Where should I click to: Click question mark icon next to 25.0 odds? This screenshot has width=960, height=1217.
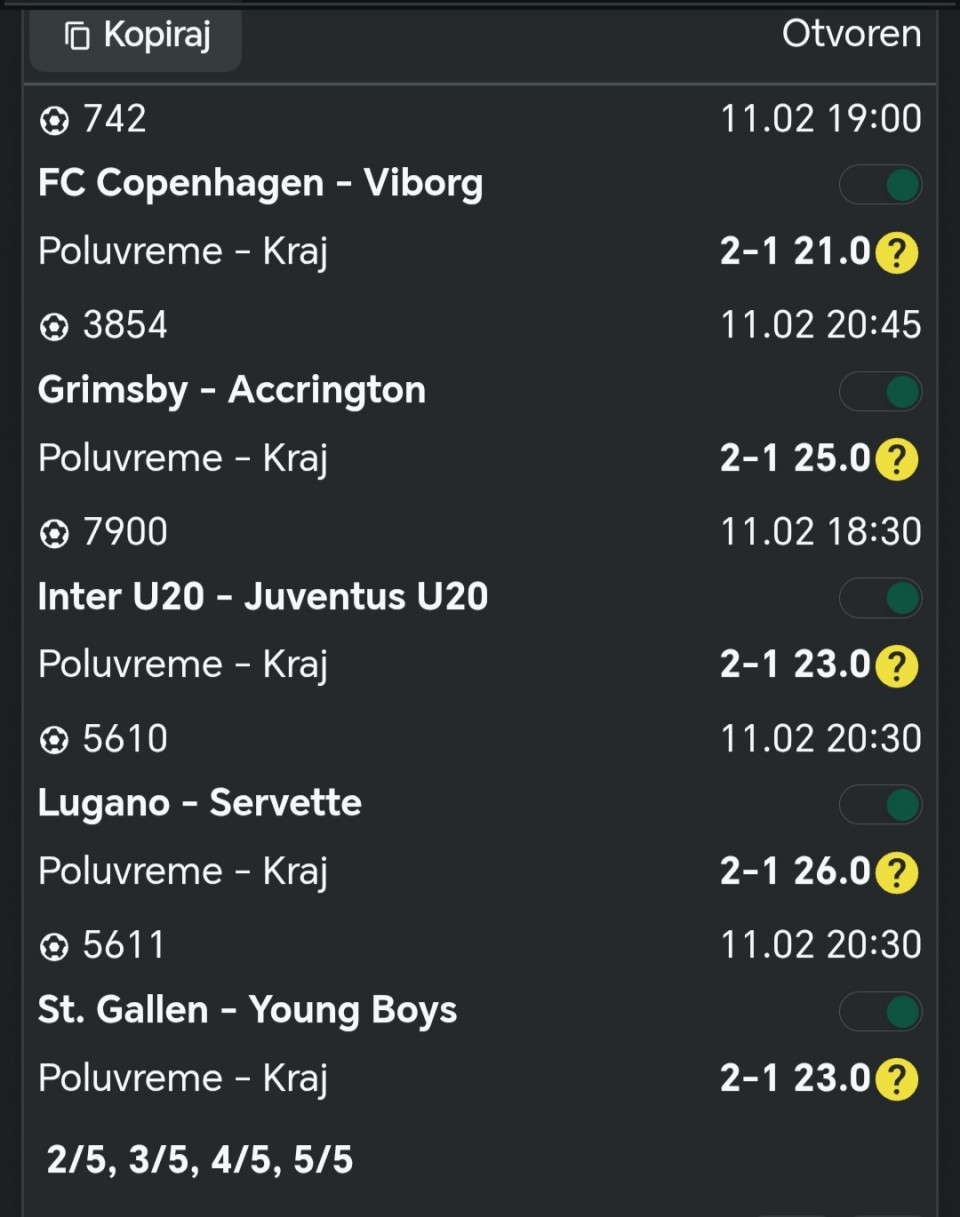pos(896,460)
